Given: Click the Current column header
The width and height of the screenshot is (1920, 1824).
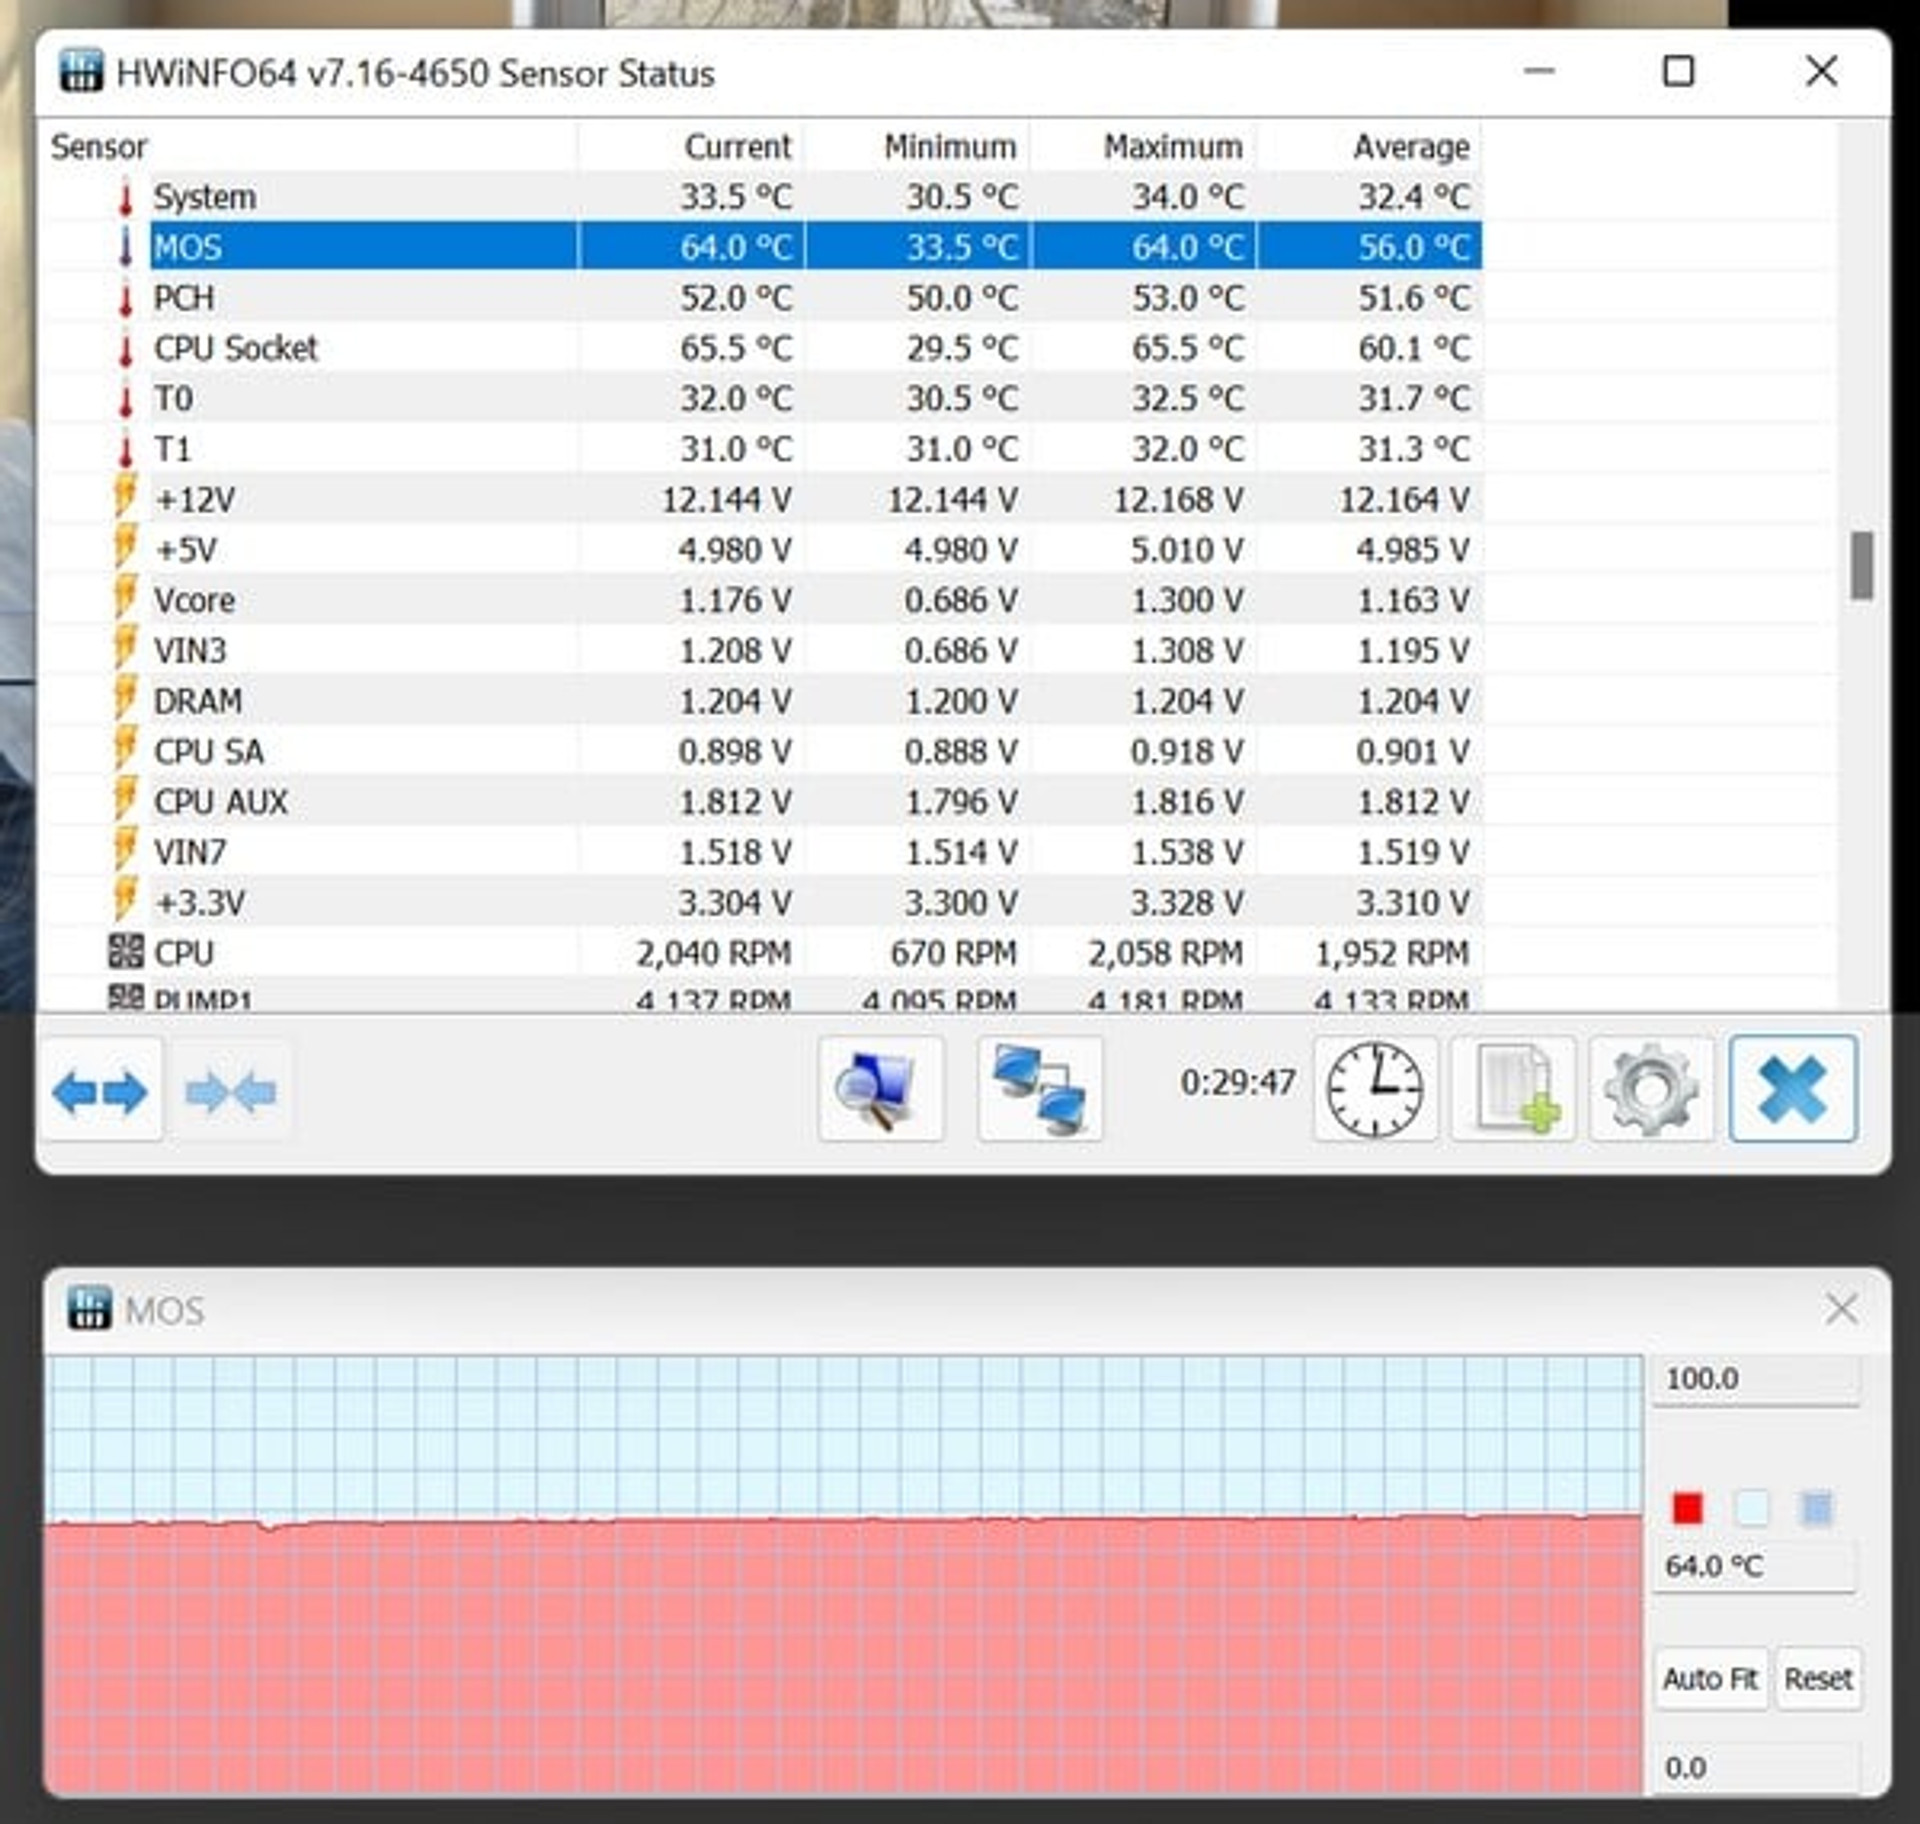Looking at the screenshot, I should coord(691,147).
